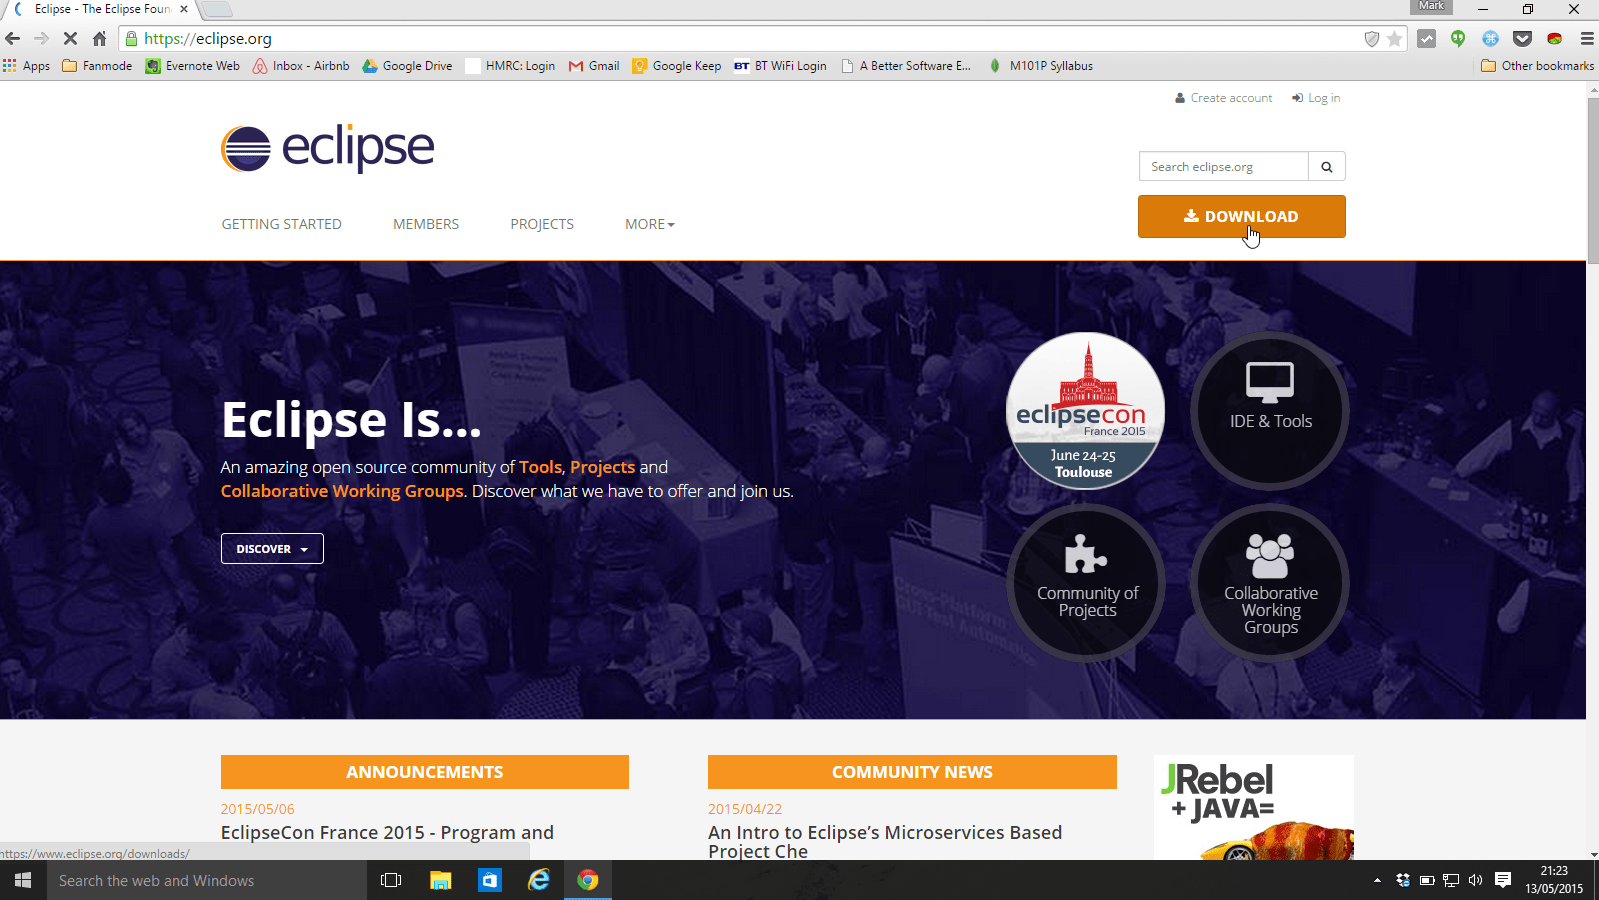Open the Community of Projects circle
Screen dimensions: 1599x900
(1086, 583)
